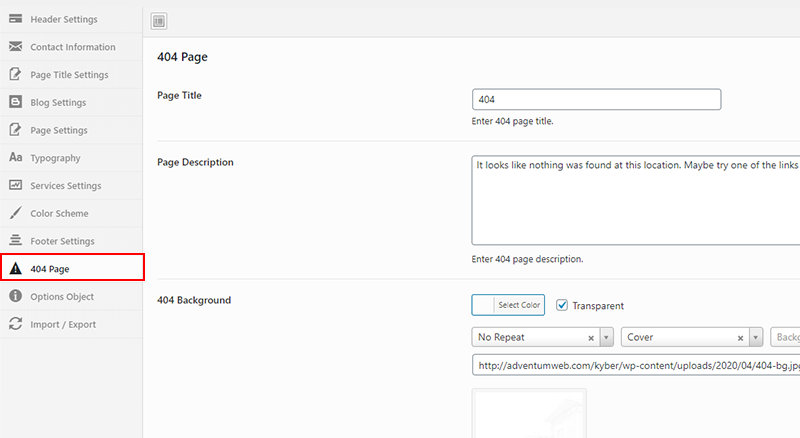
Task: Click the Blog Settings icon
Action: 16,102
